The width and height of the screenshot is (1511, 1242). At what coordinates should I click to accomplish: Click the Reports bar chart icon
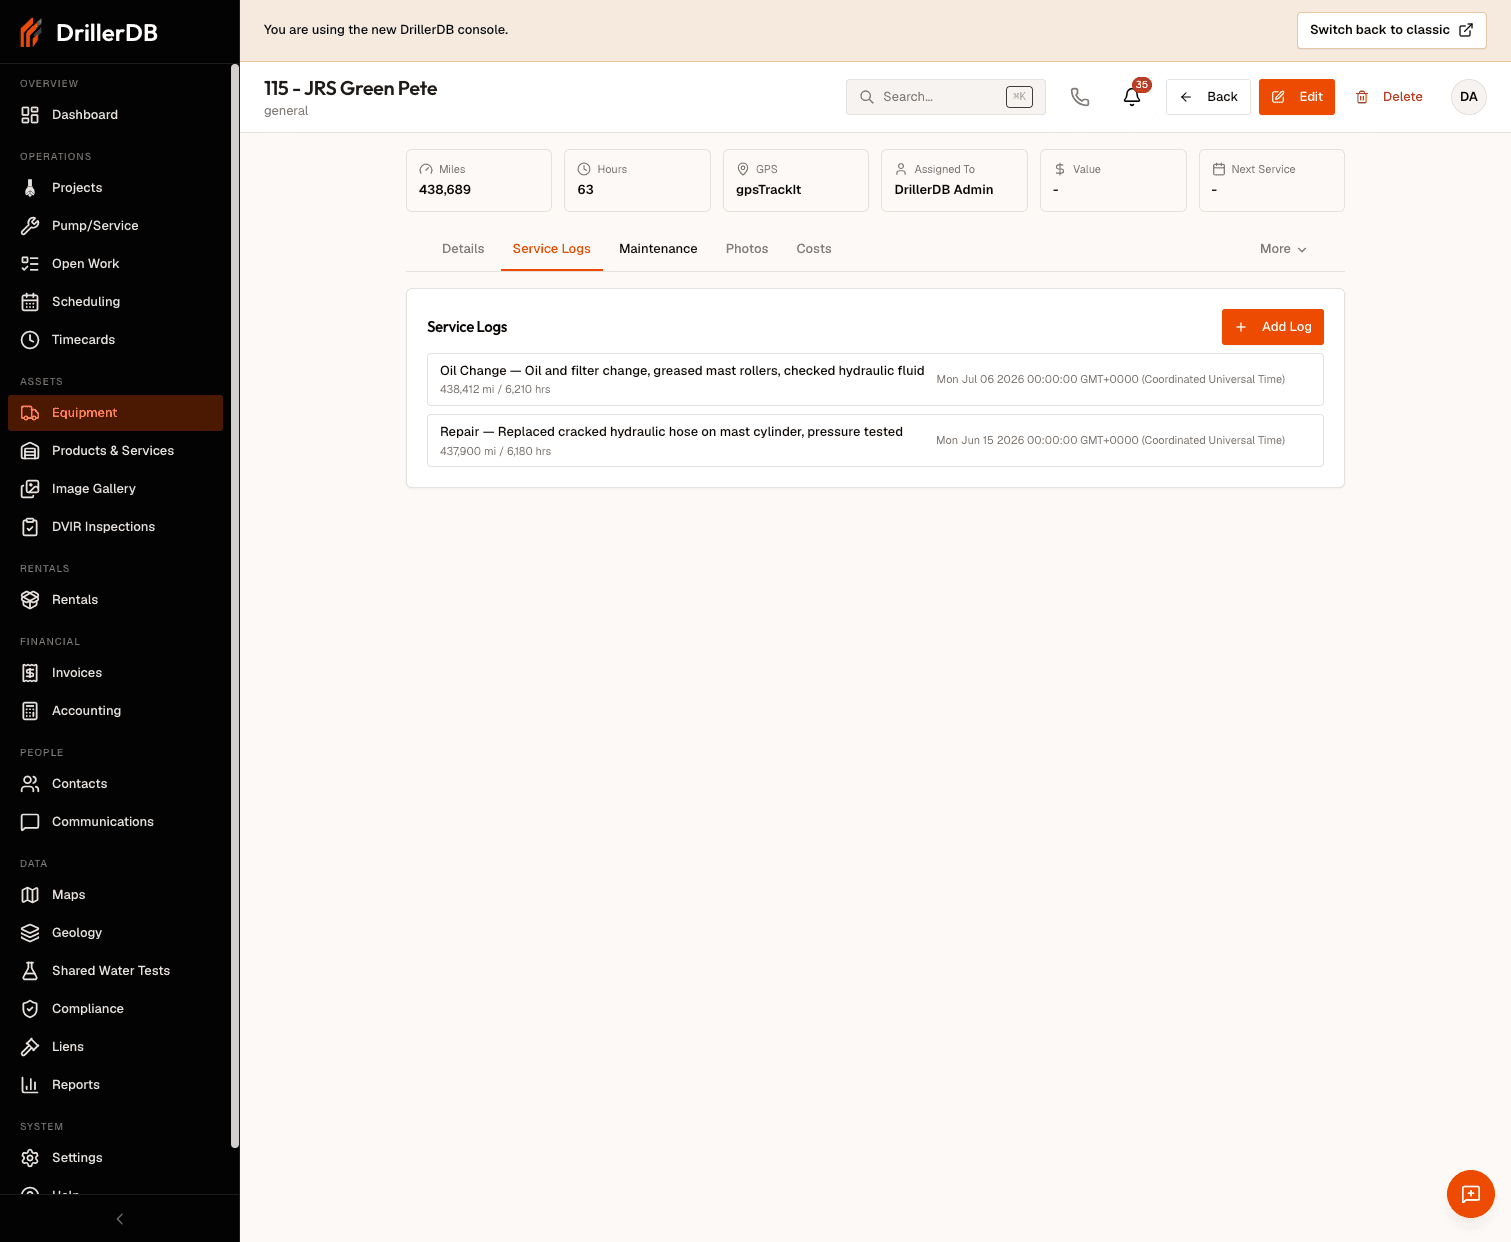point(30,1085)
